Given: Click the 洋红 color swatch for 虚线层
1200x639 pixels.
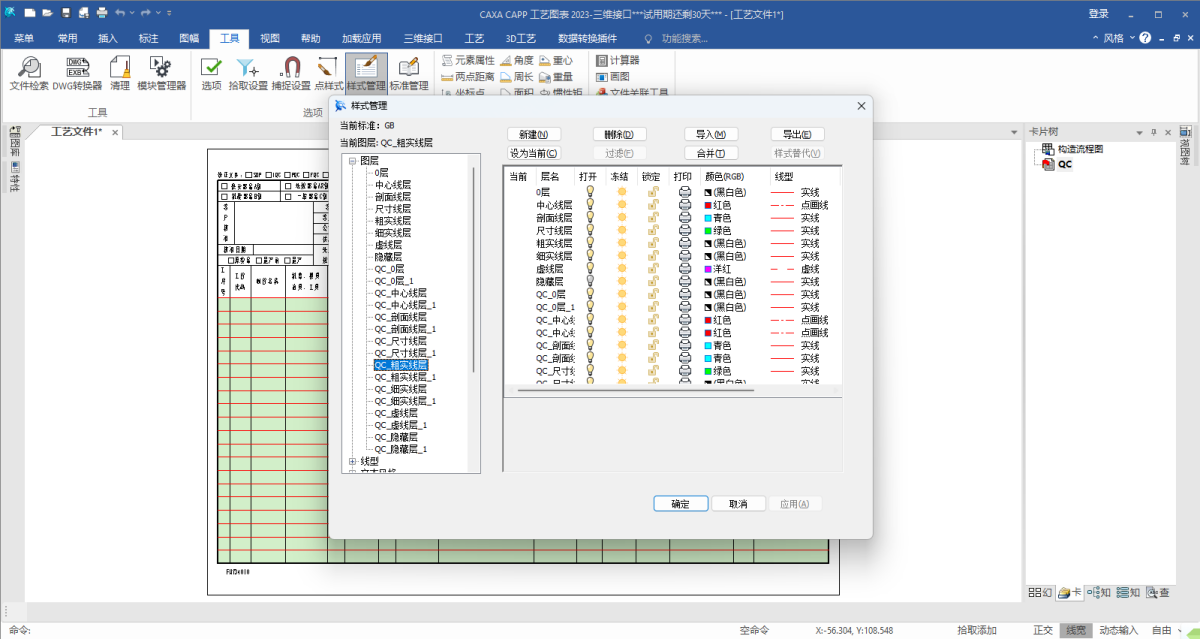Looking at the screenshot, I should [x=708, y=269].
